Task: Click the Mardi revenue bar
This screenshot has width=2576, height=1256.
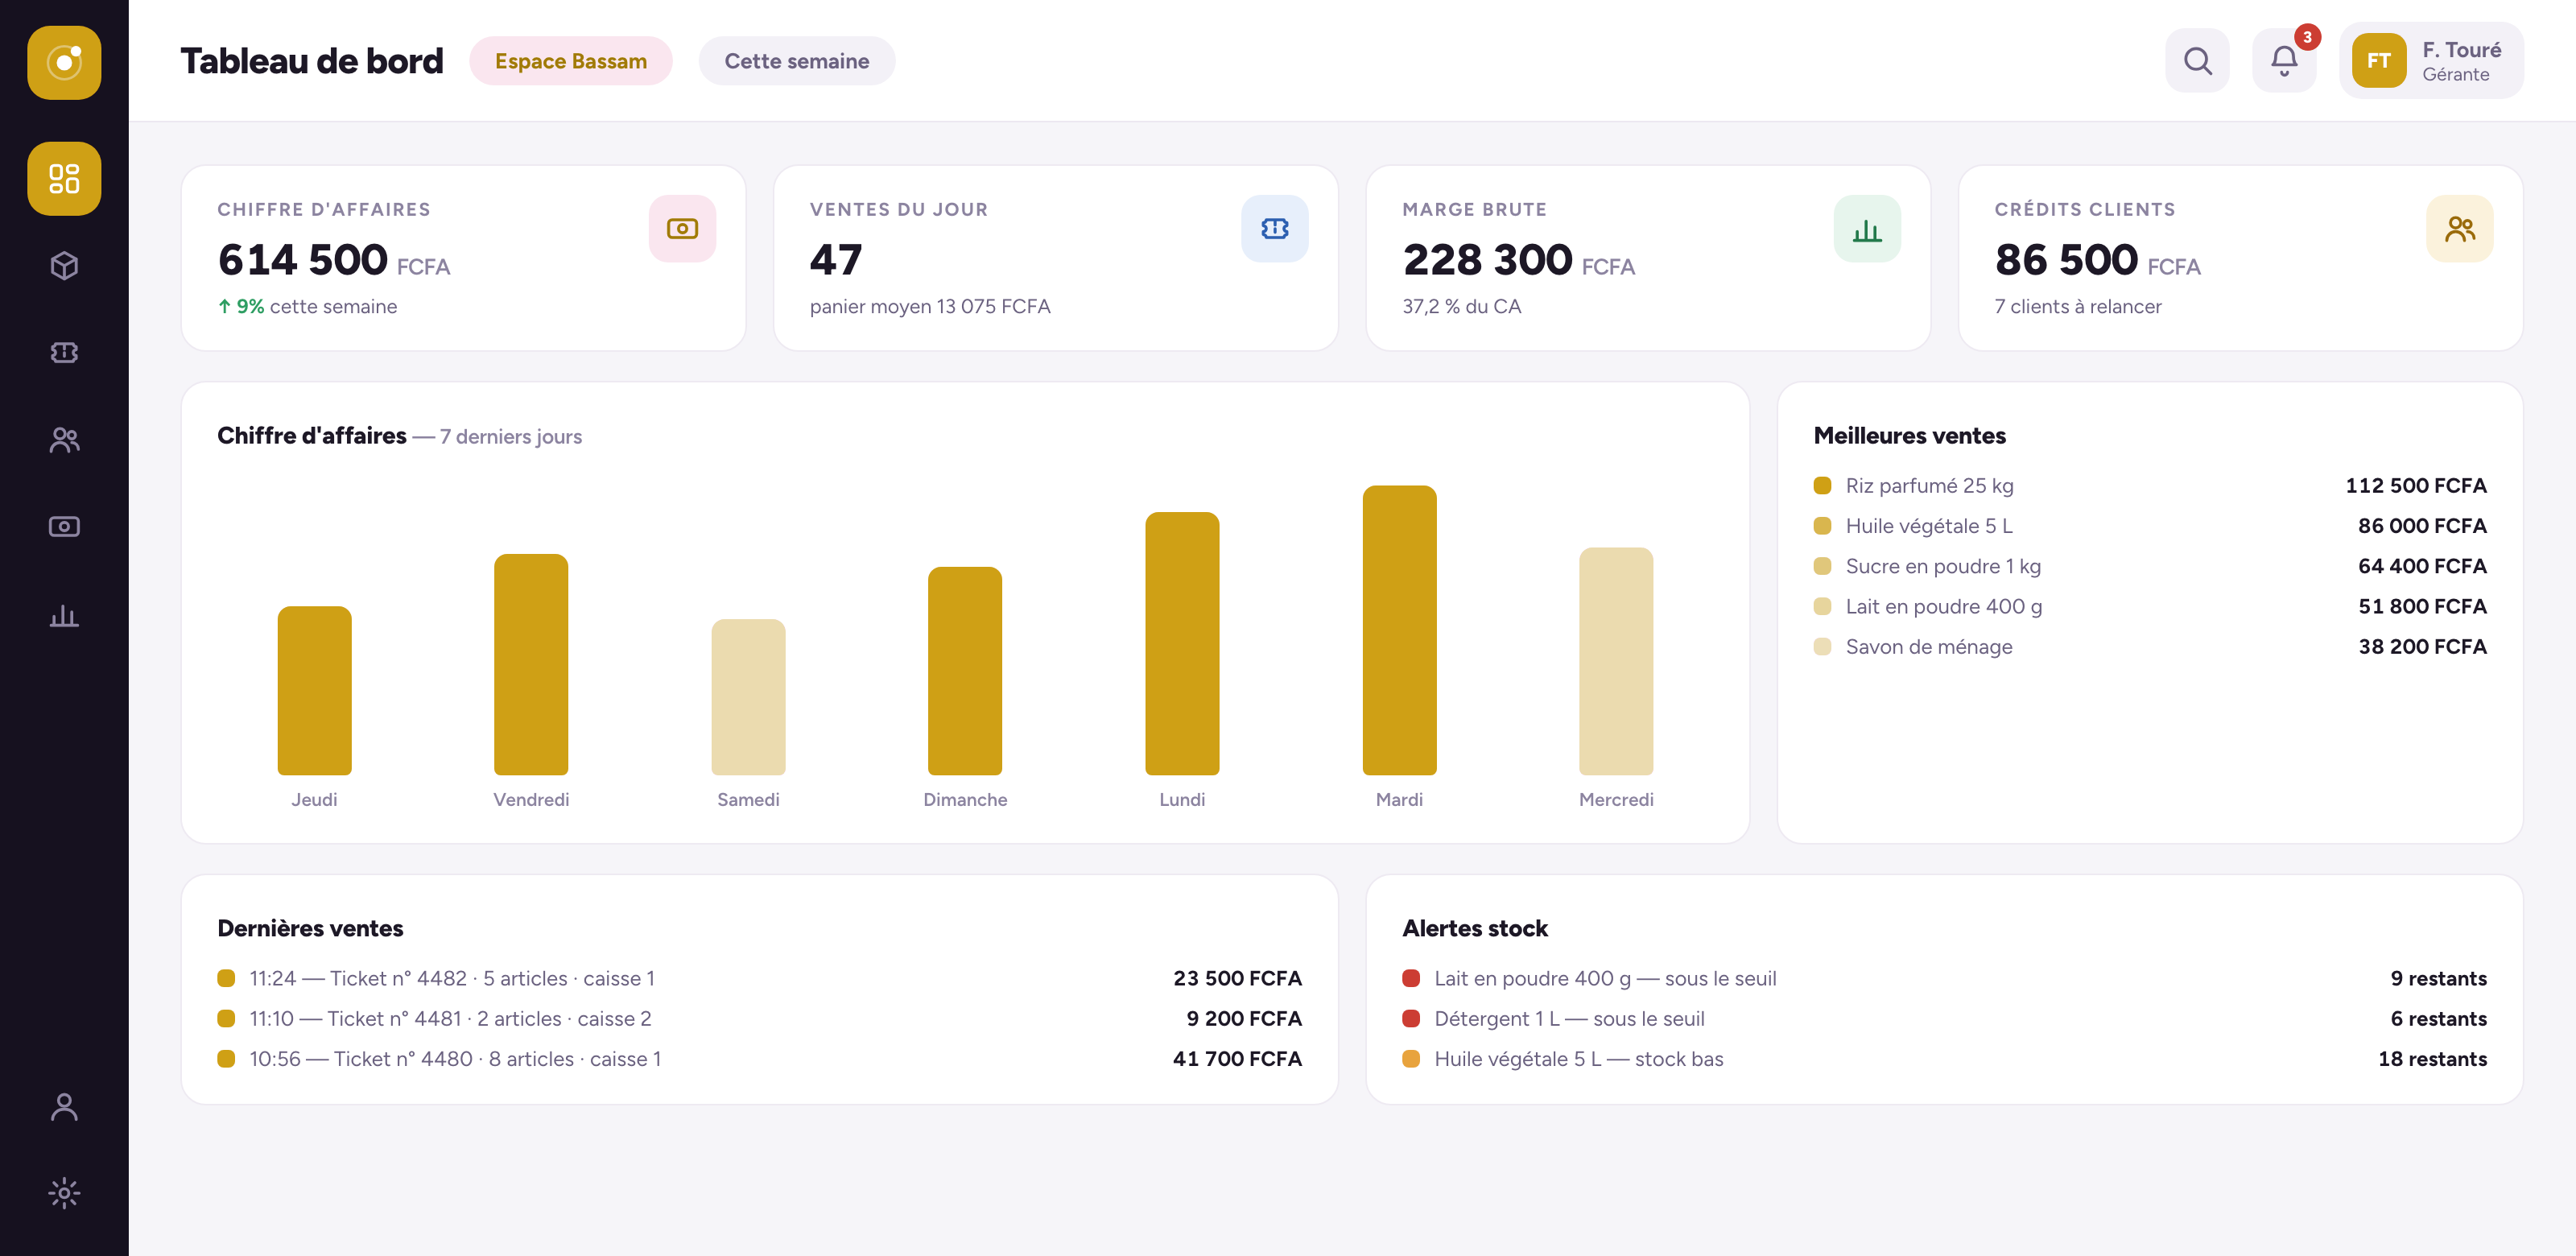Action: click(x=1399, y=630)
